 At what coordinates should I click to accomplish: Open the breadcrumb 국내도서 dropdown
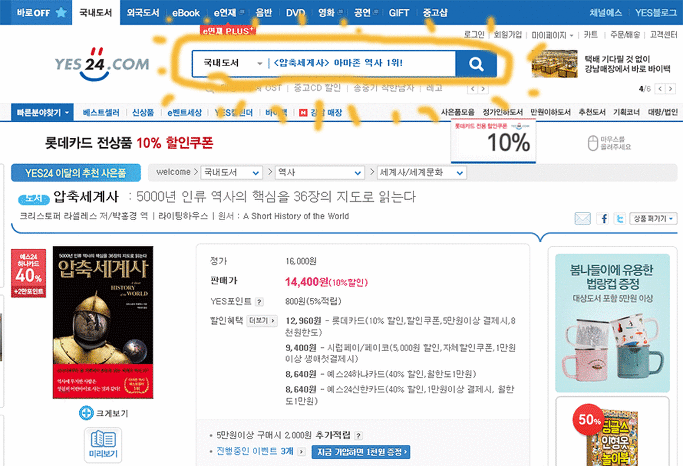231,172
